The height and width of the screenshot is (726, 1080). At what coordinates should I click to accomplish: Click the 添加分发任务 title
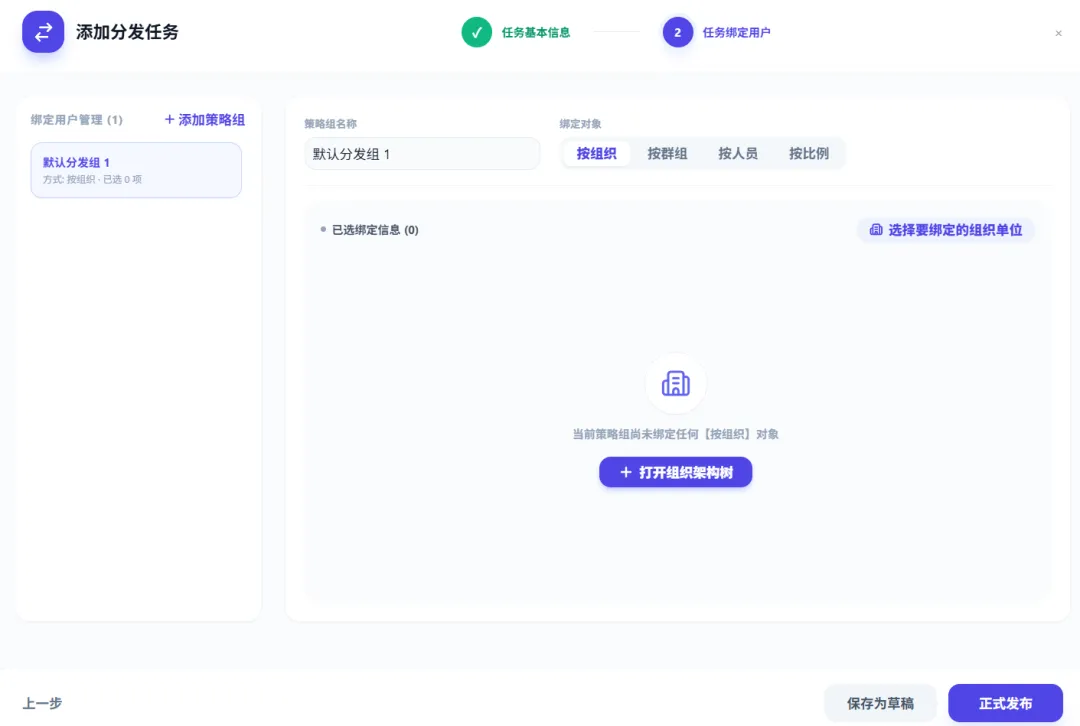[x=127, y=32]
